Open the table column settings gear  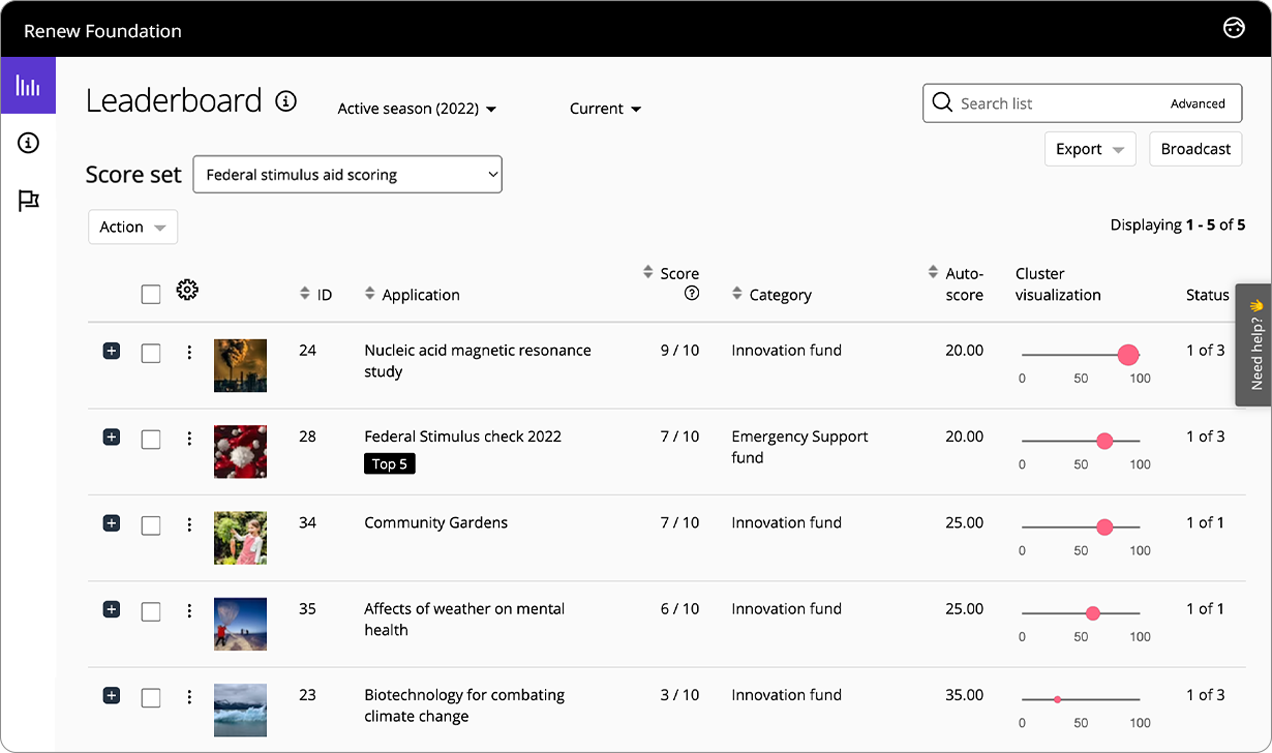186,289
